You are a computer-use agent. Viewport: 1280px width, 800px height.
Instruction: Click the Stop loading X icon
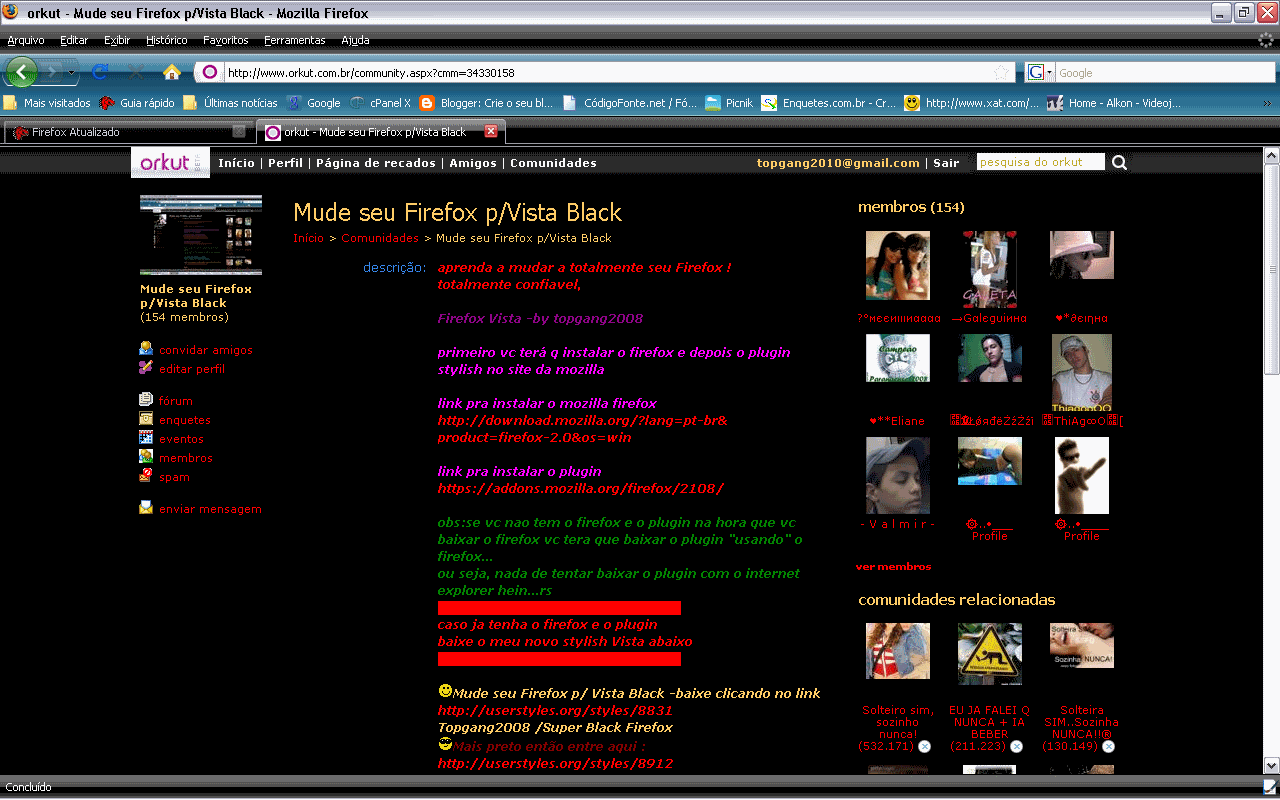point(136,72)
